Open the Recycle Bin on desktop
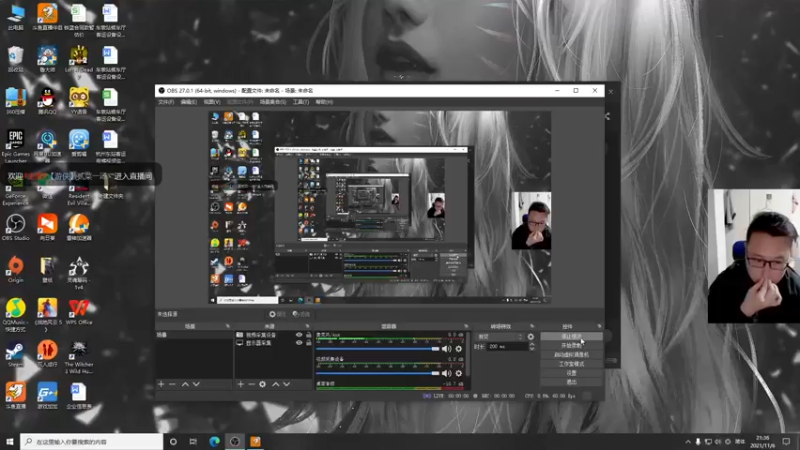The height and width of the screenshot is (450, 800). [15, 59]
